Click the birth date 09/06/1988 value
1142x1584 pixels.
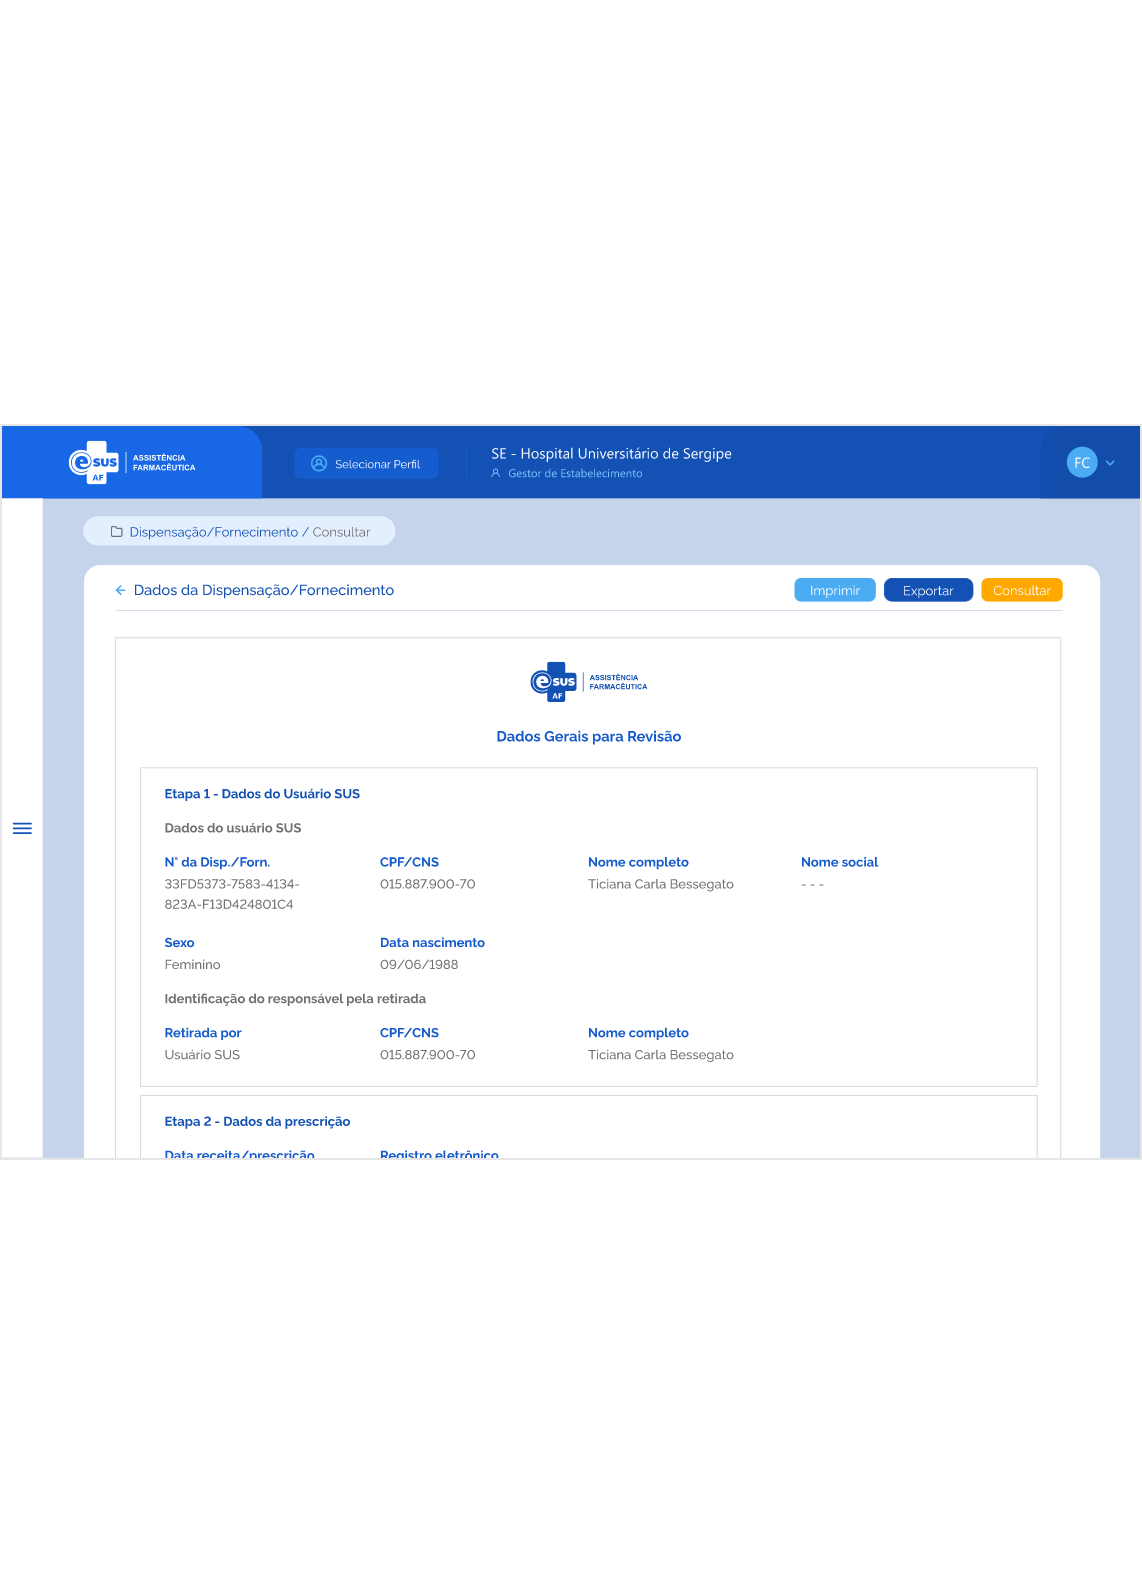419,965
